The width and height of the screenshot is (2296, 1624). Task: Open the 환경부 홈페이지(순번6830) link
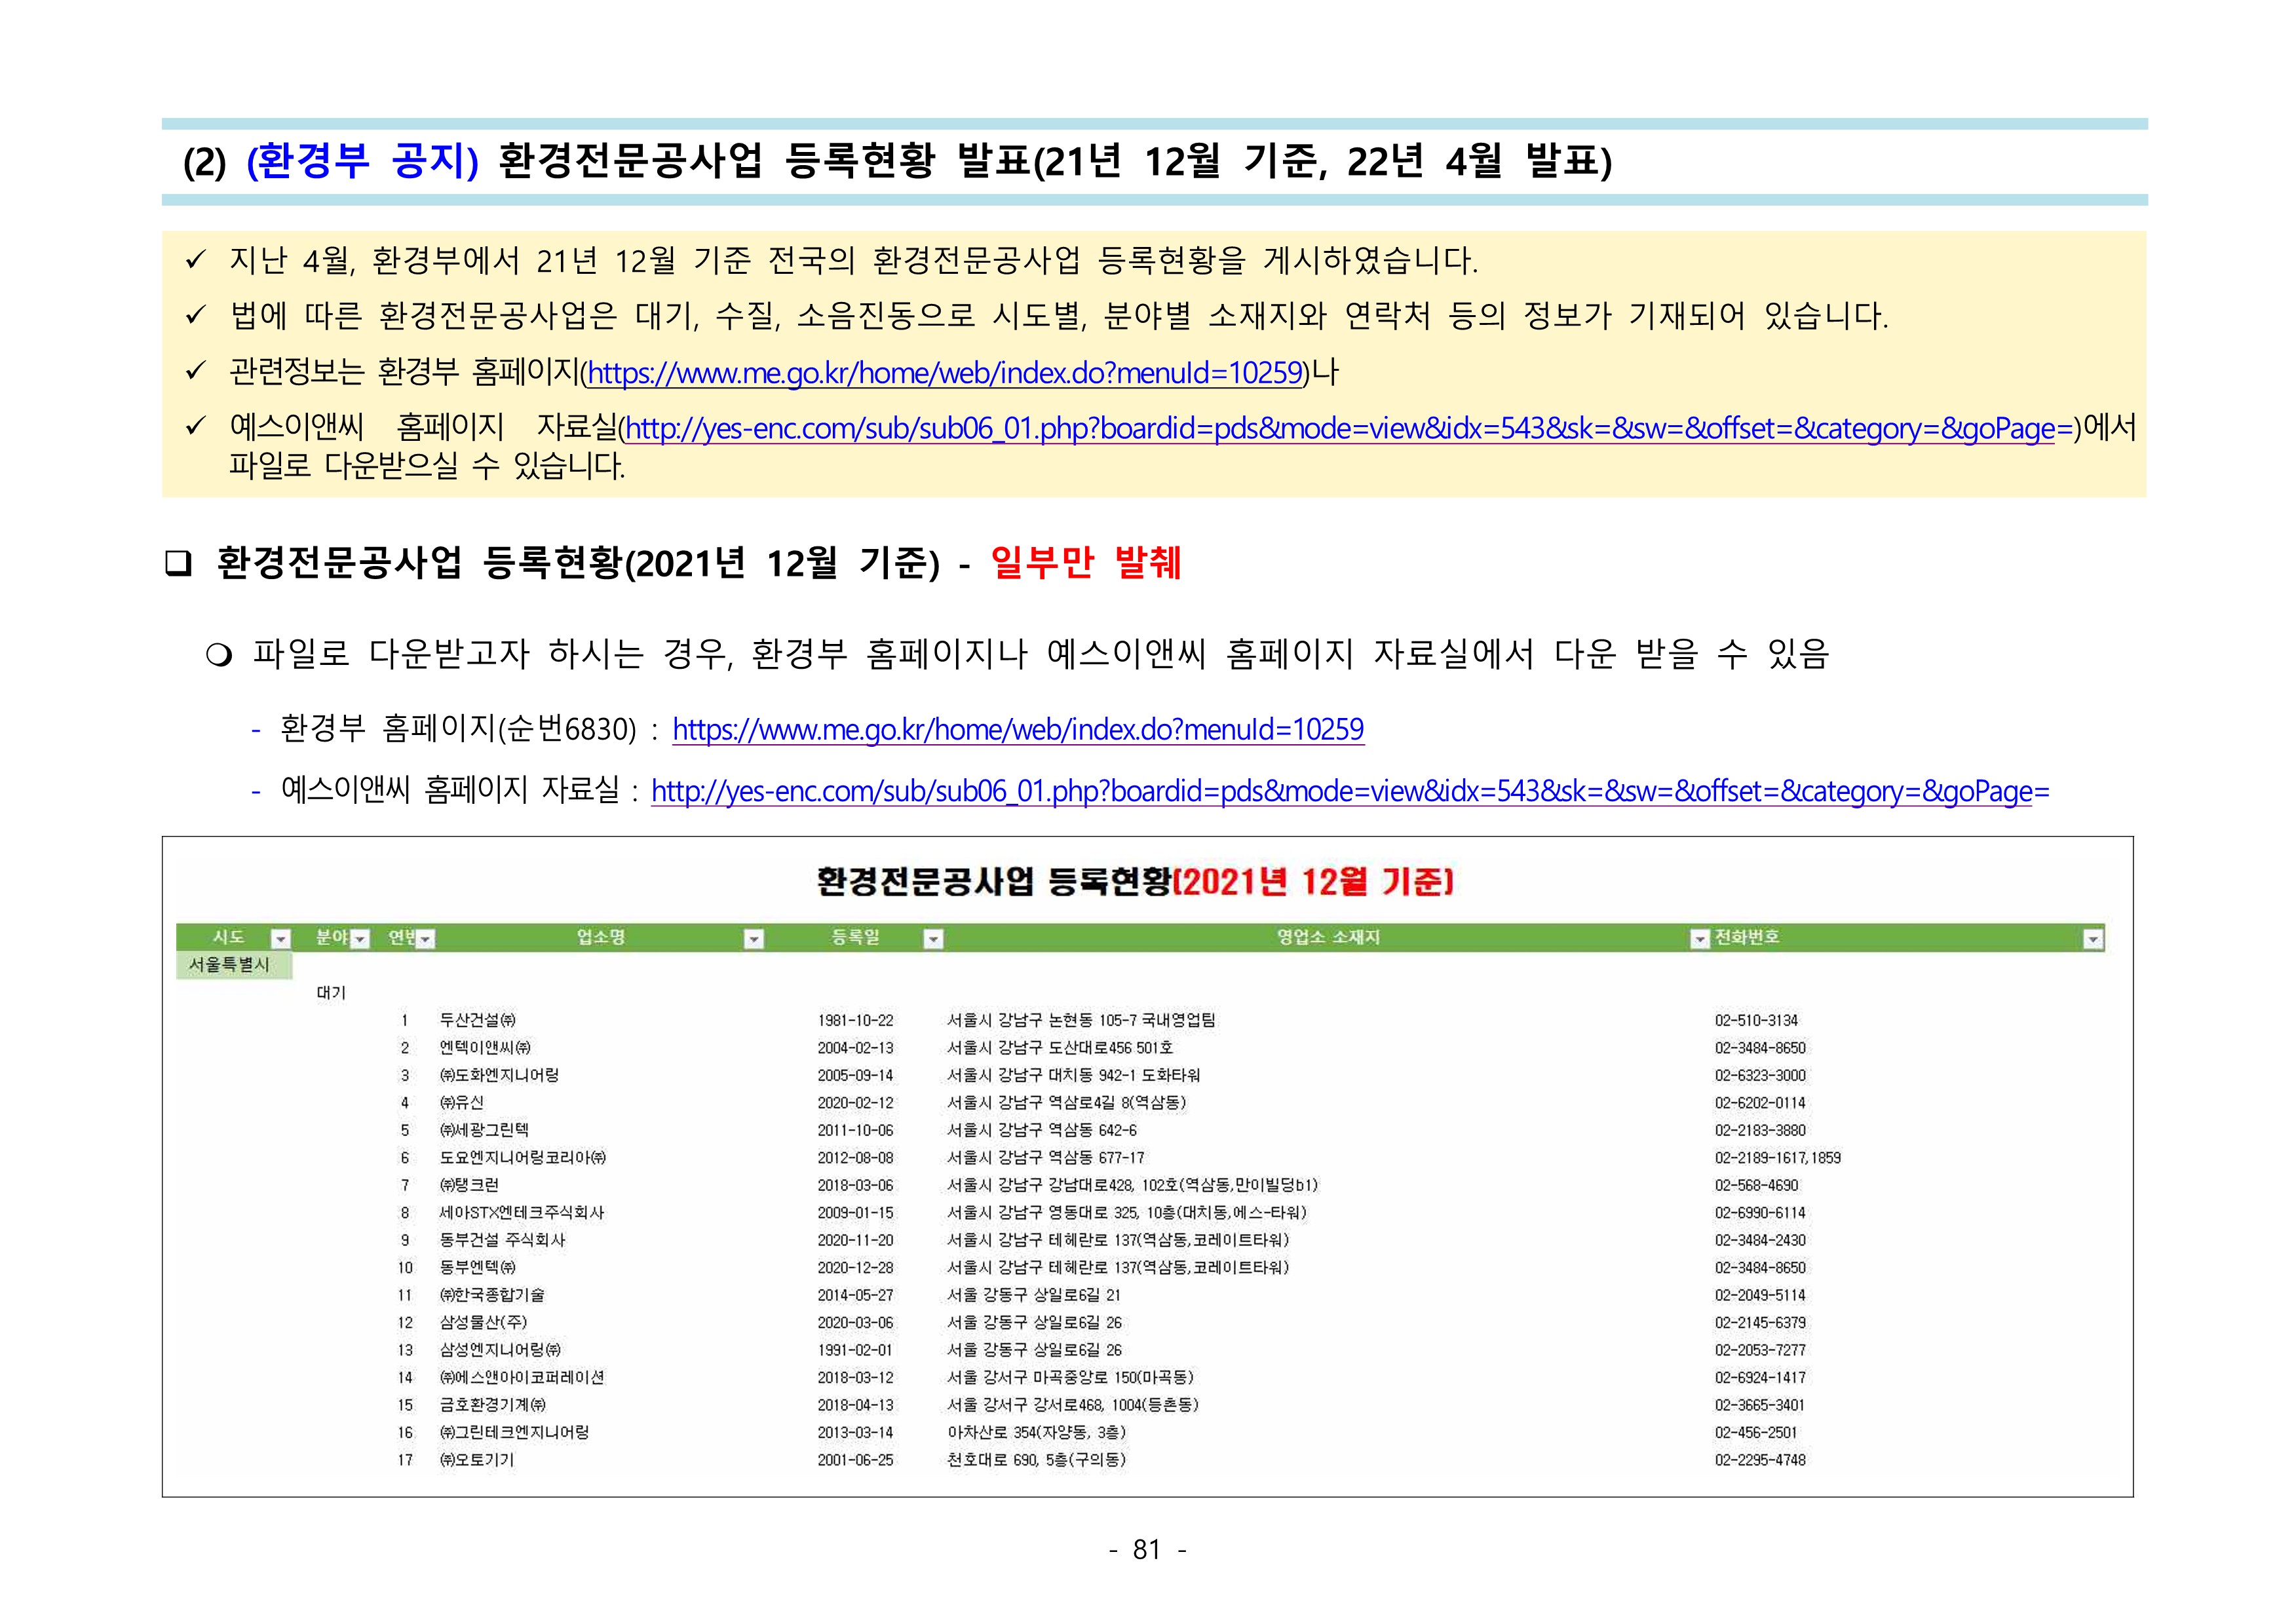point(1018,730)
